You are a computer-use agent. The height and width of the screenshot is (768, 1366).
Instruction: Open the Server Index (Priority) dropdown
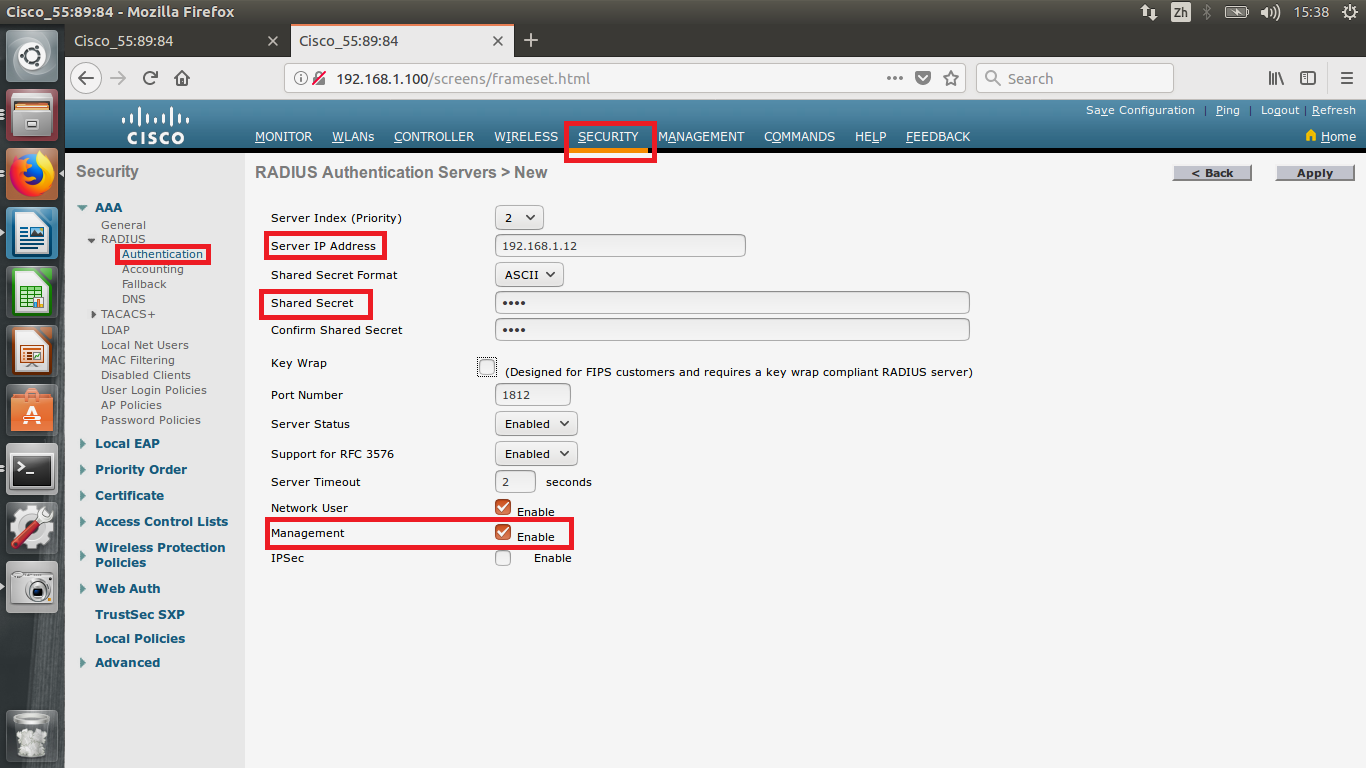[519, 217]
